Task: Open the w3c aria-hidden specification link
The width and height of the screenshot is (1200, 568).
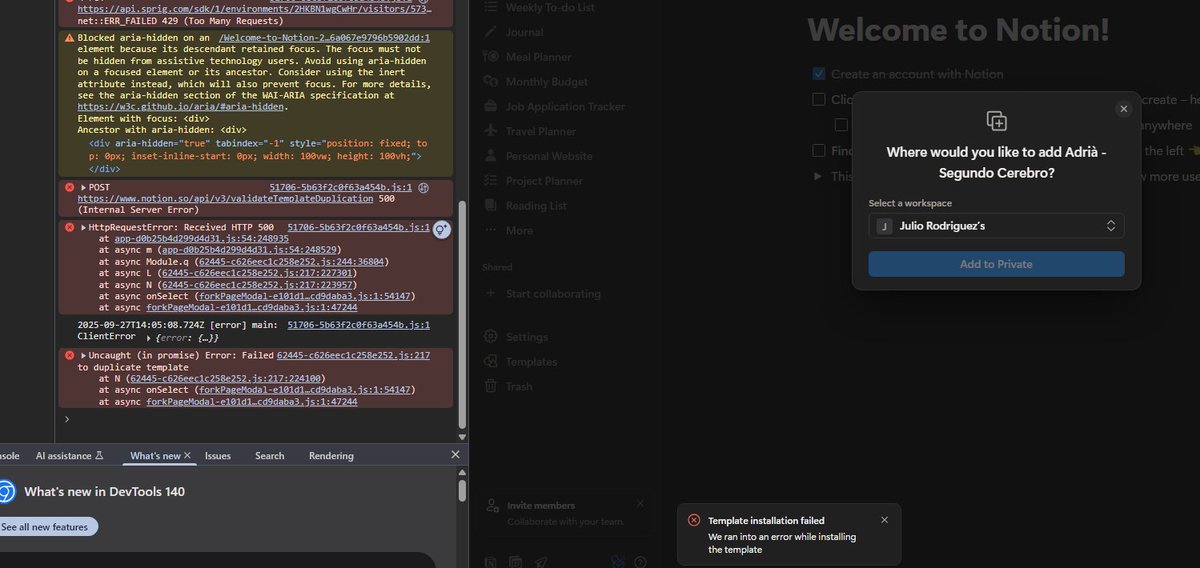Action: [181, 106]
